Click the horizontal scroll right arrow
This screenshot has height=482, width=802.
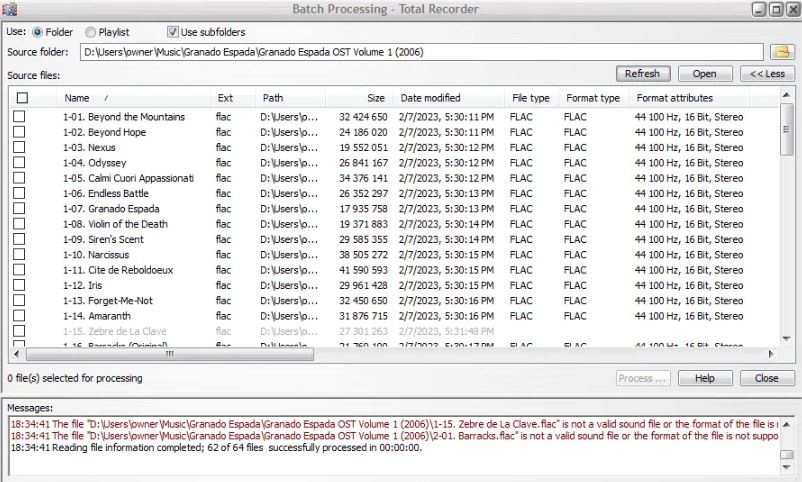[x=771, y=354]
